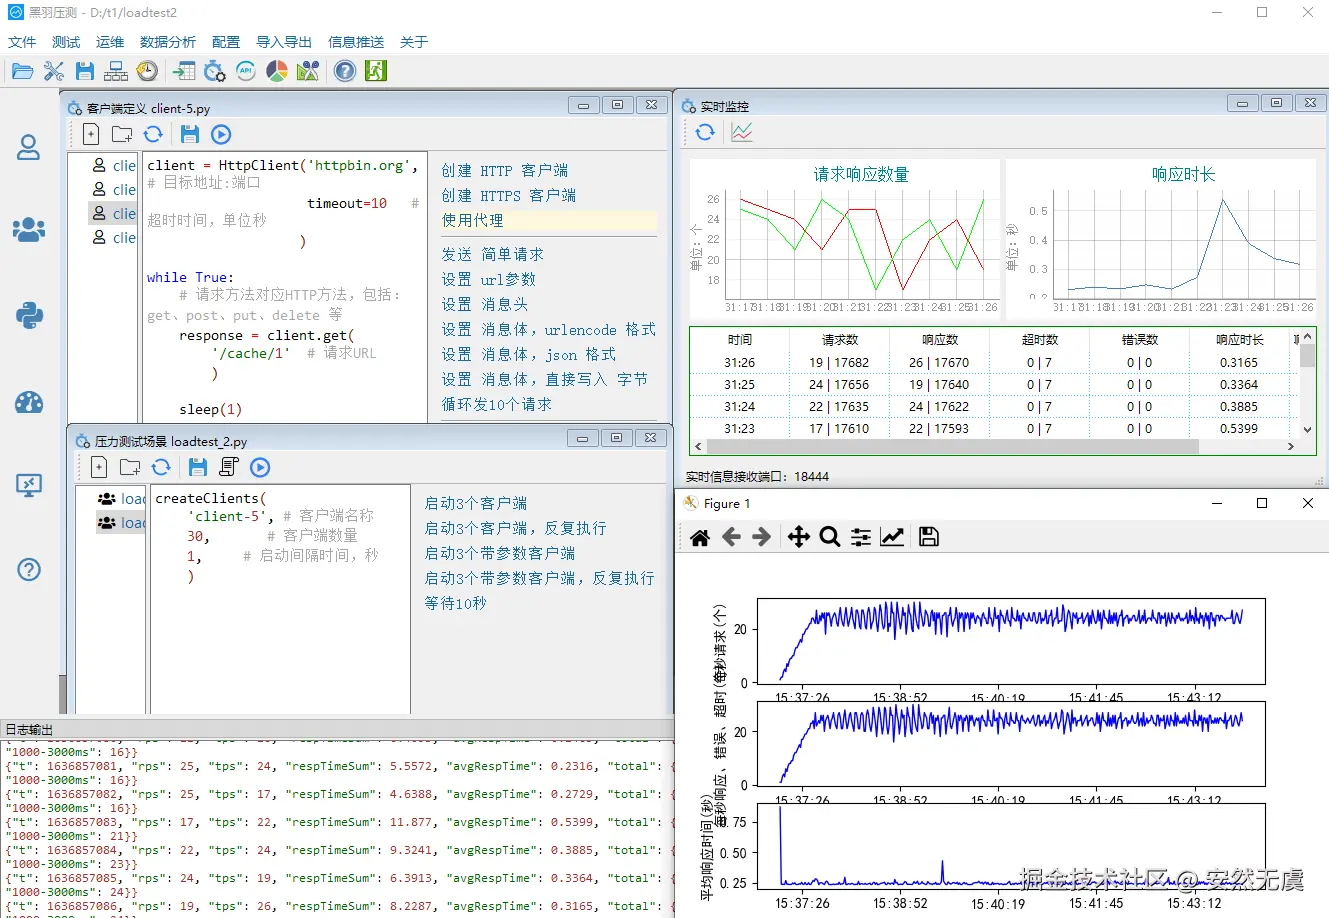This screenshot has height=918, width=1329.
Task: Click the green exit icon in main toolbar
Action: pyautogui.click(x=376, y=71)
